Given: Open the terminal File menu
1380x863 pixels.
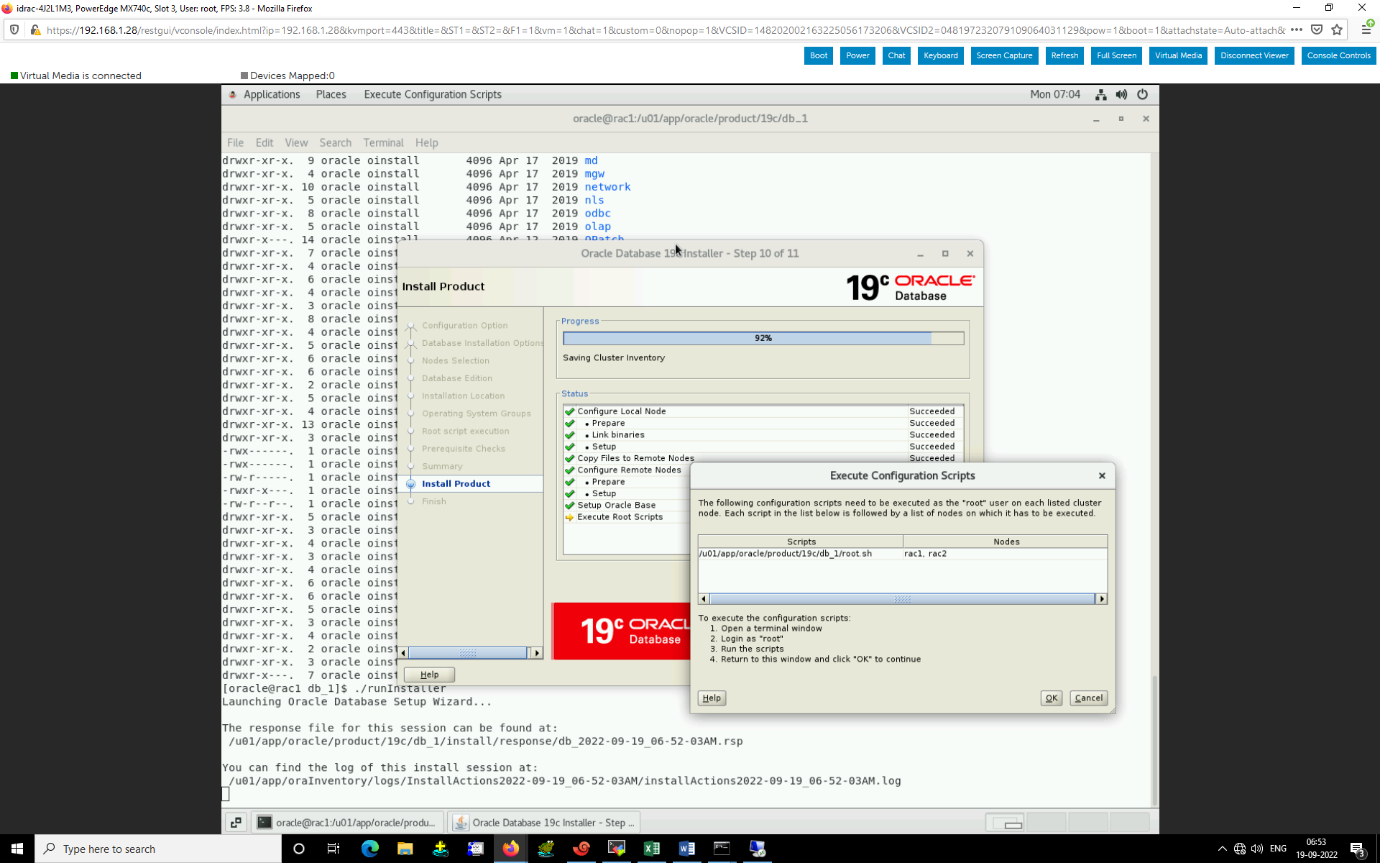Looking at the screenshot, I should 235,143.
